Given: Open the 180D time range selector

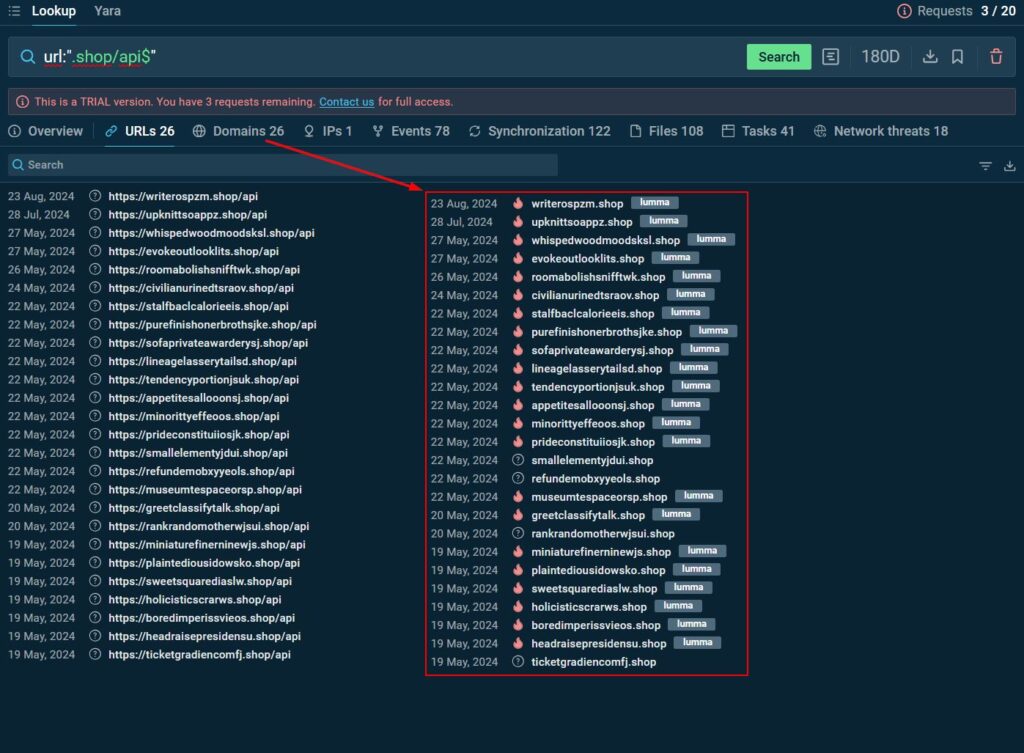Looking at the screenshot, I should 880,57.
